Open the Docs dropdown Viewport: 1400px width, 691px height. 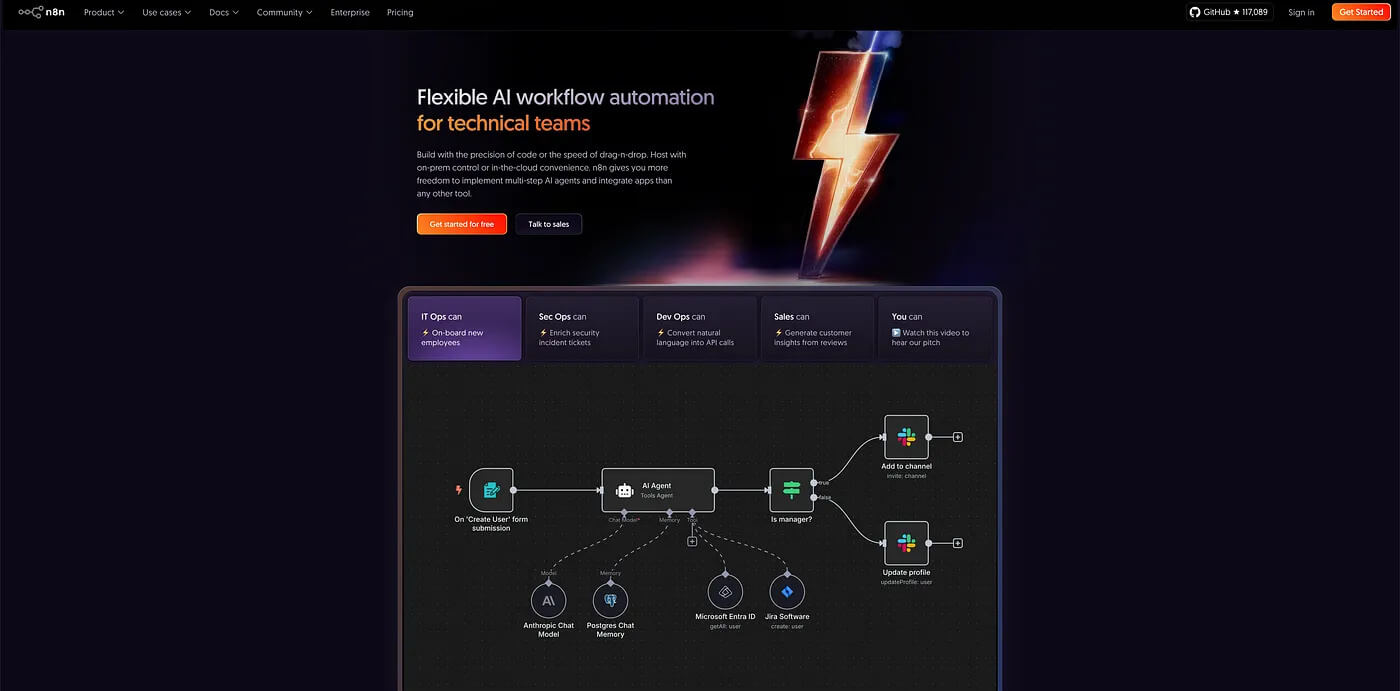point(224,12)
